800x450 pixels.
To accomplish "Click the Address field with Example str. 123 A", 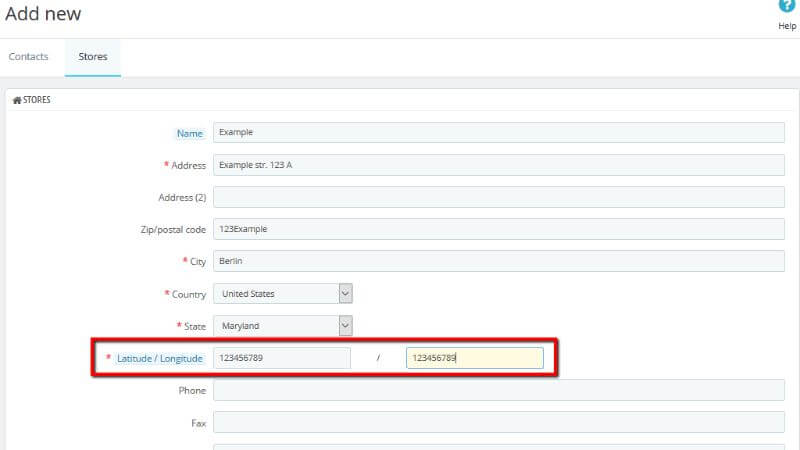I will [x=498, y=165].
